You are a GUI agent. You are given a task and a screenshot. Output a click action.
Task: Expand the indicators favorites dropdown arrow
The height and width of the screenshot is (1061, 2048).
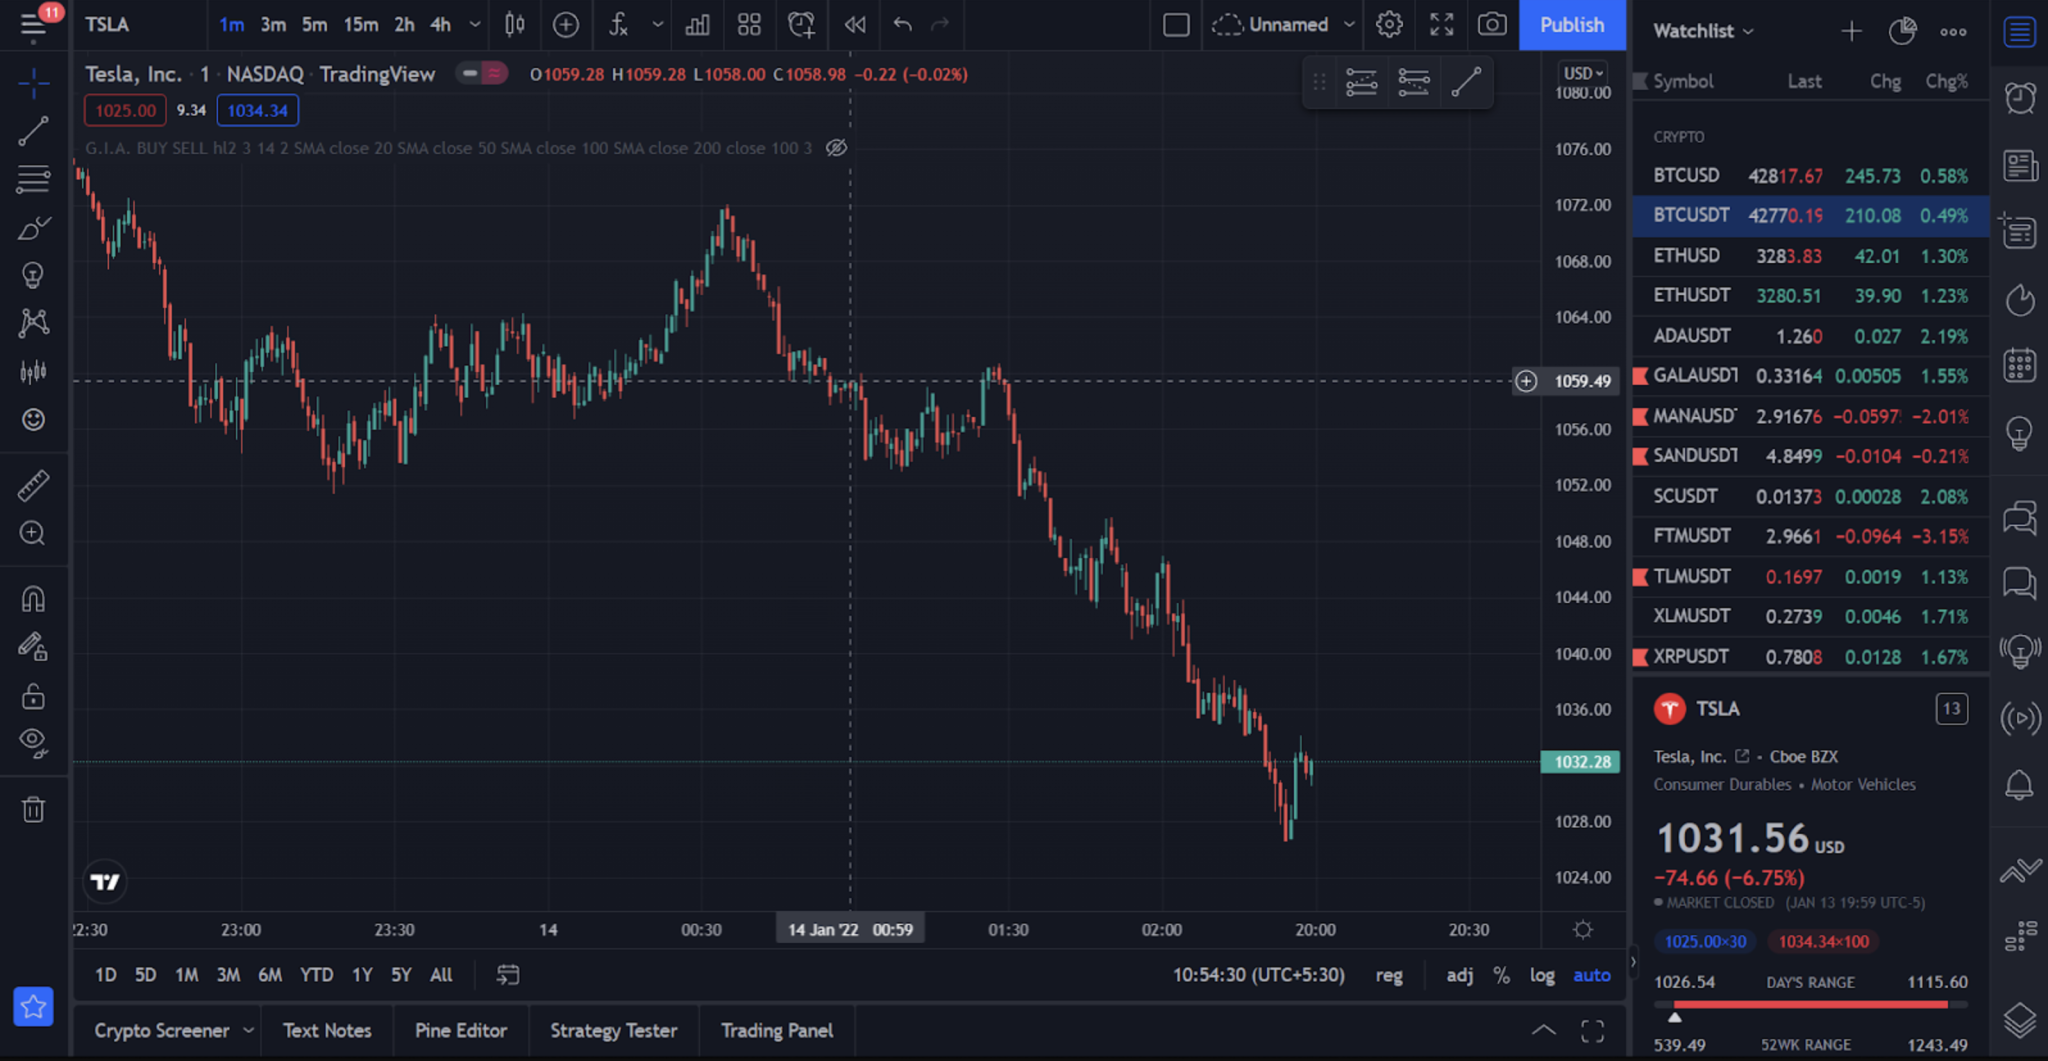[x=657, y=25]
